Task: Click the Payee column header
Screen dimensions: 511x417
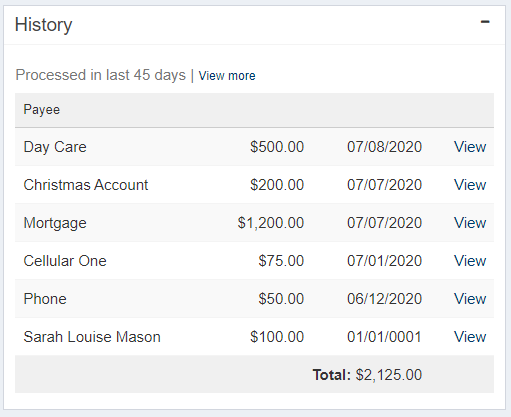Action: [42, 110]
